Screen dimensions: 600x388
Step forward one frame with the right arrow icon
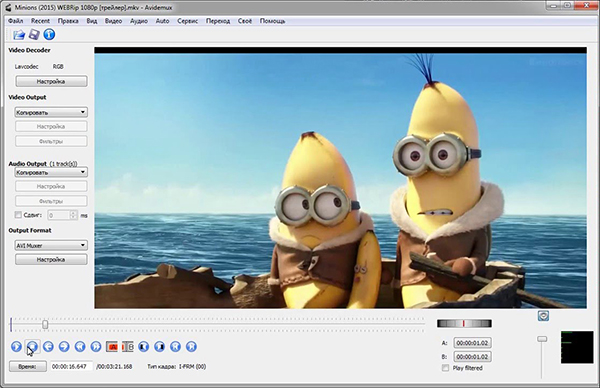pyautogui.click(x=64, y=347)
